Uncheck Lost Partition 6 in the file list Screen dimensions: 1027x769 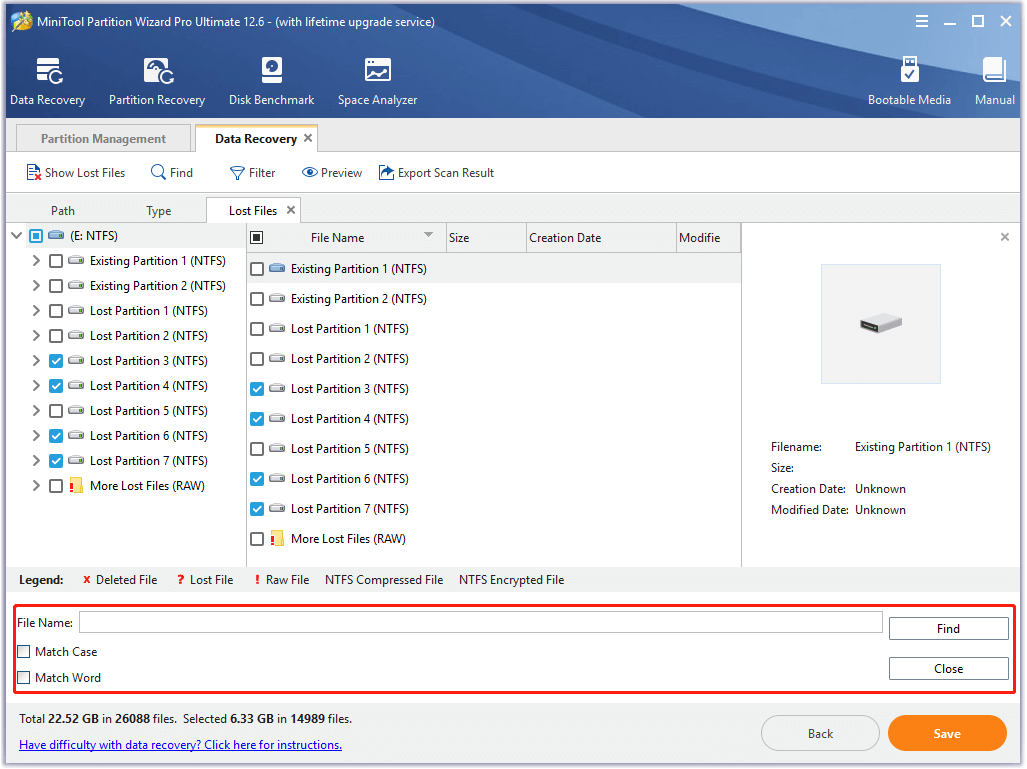tap(257, 479)
